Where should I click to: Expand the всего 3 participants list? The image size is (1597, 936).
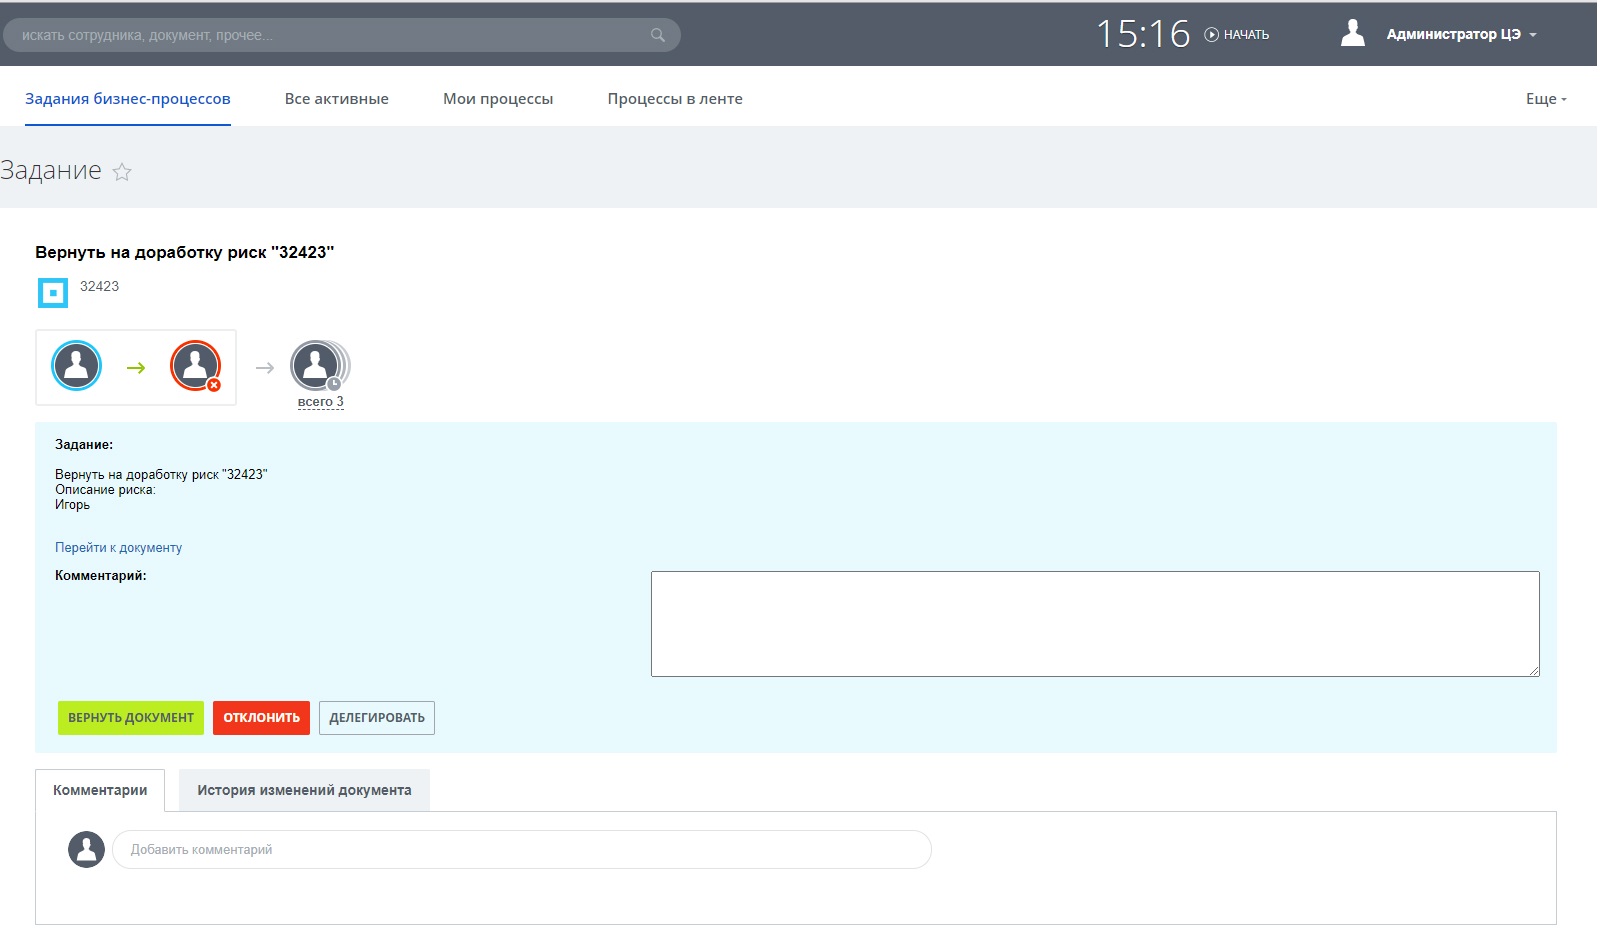pos(320,402)
